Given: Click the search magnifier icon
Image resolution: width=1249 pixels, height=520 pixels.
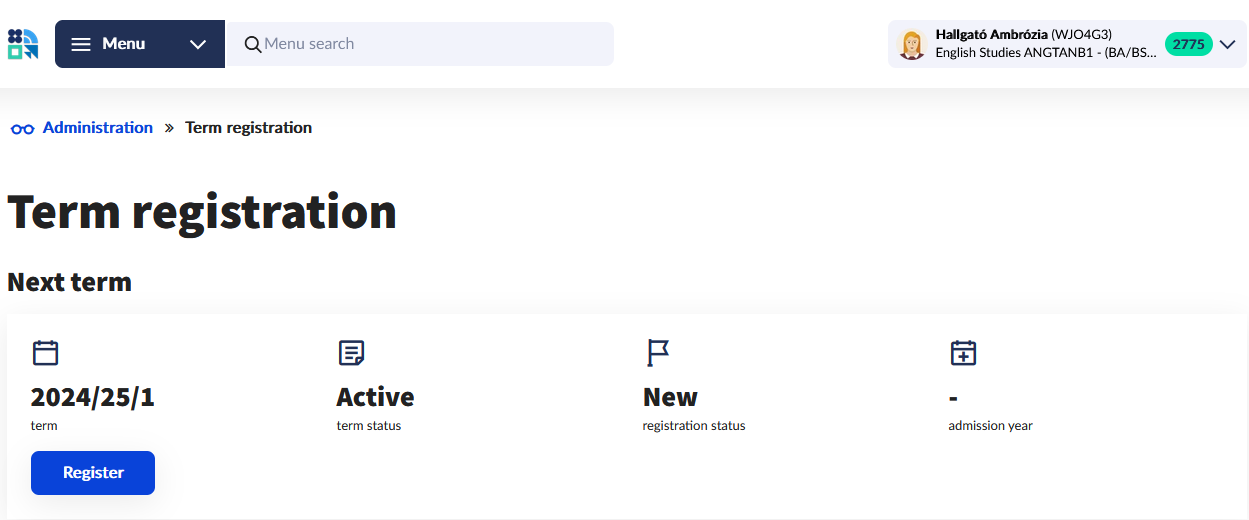Looking at the screenshot, I should [253, 44].
